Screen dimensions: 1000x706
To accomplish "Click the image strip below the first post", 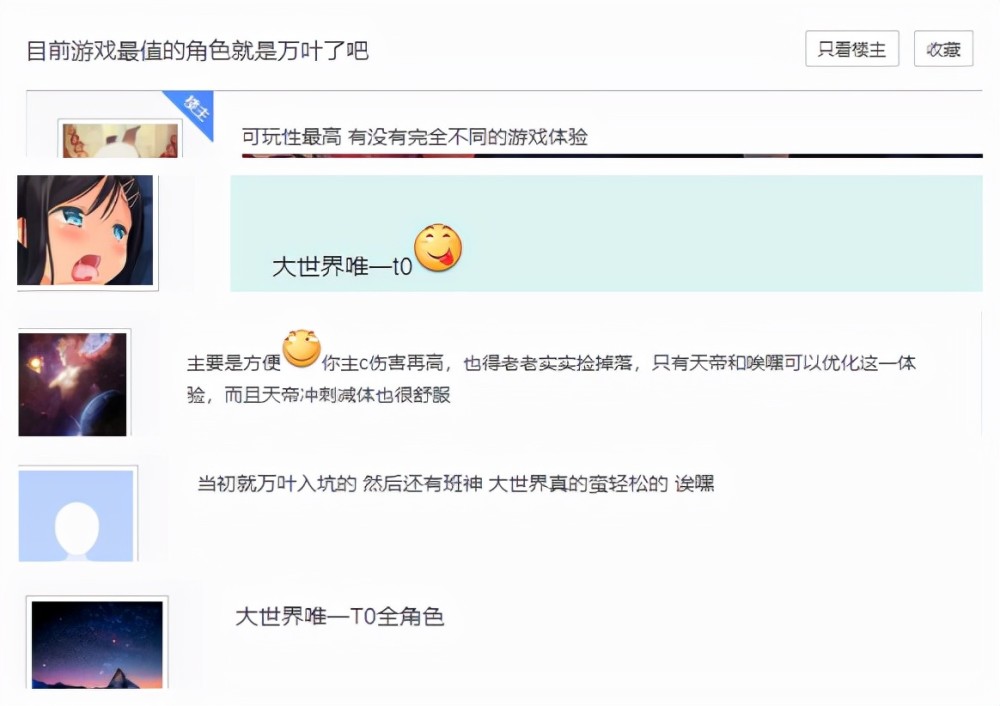I will 612,155.
